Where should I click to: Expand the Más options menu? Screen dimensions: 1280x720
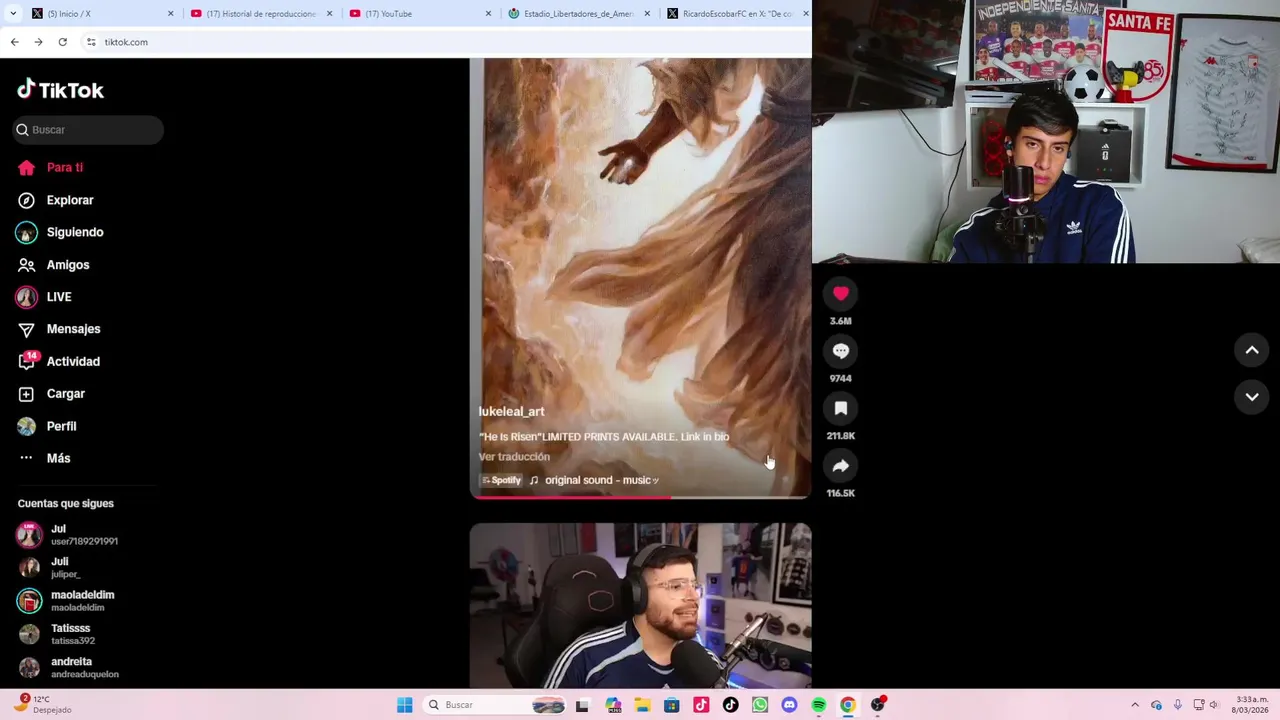pos(44,458)
